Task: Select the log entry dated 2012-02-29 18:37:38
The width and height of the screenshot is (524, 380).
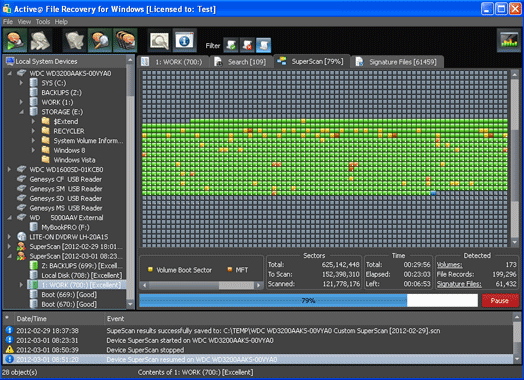Action: [258, 331]
